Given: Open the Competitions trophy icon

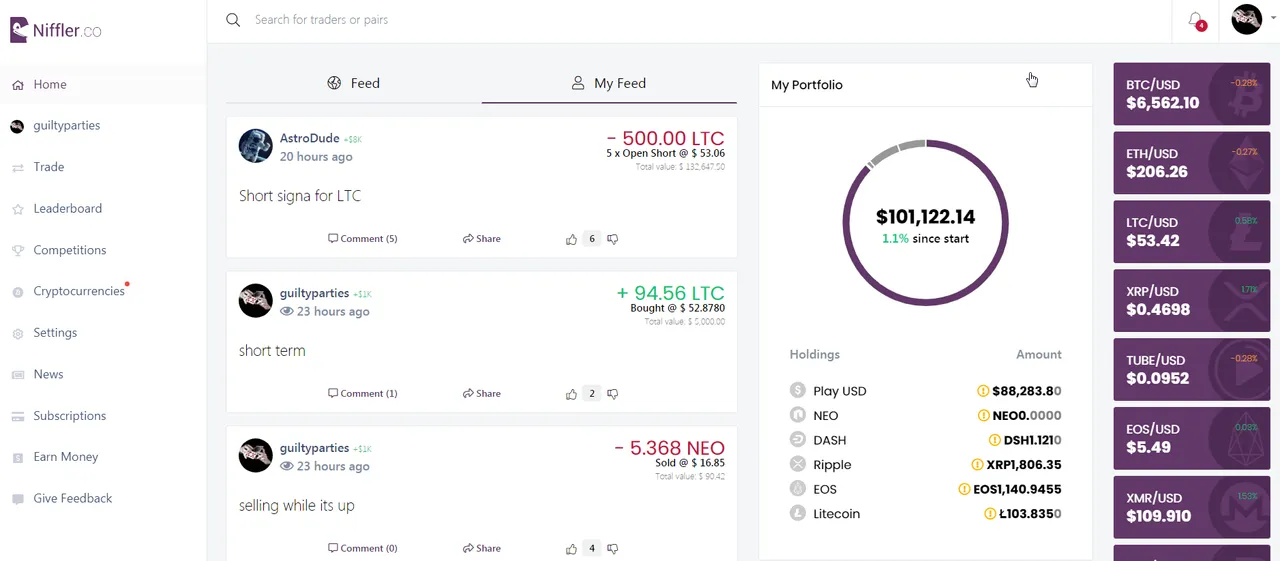Looking at the screenshot, I should [17, 251].
